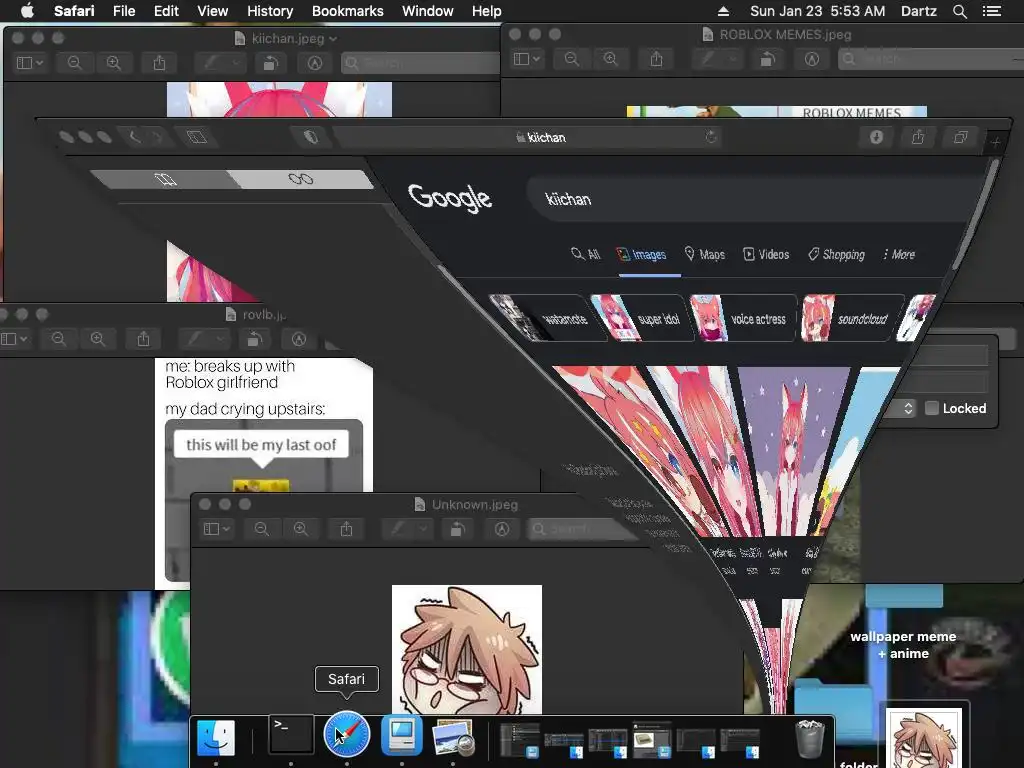This screenshot has width=1024, height=768.
Task: Expand kiichan.jpeg title dropdown chevron
Action: pyautogui.click(x=333, y=39)
